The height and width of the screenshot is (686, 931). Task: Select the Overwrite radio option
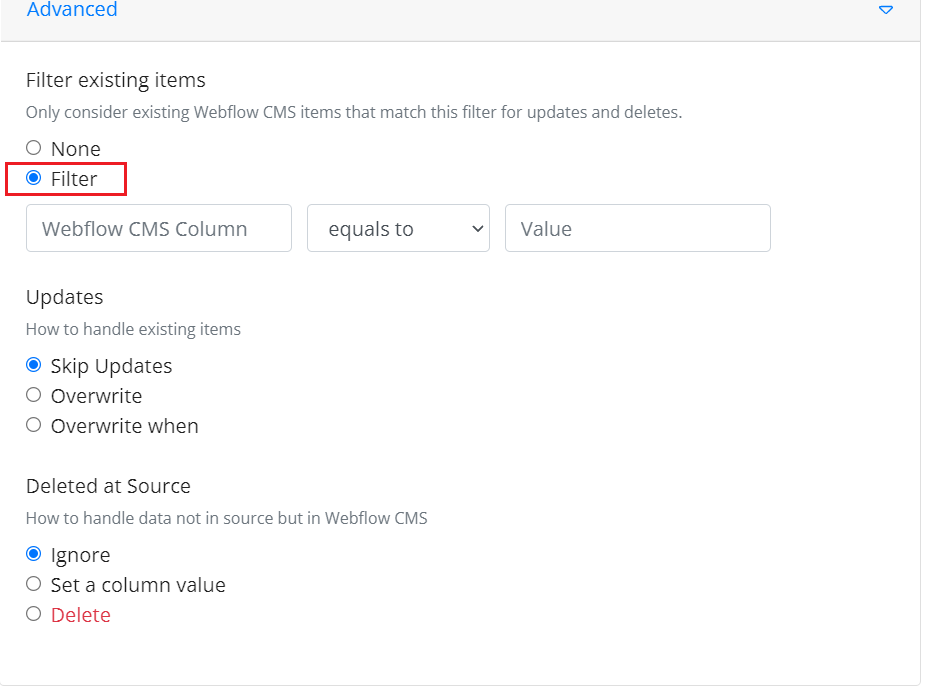coord(34,395)
